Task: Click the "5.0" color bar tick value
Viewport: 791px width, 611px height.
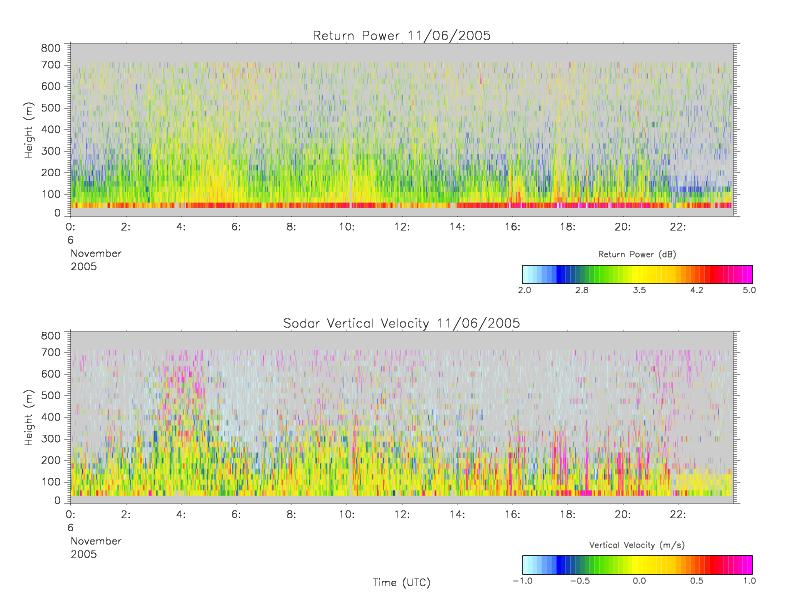Action: (x=749, y=290)
